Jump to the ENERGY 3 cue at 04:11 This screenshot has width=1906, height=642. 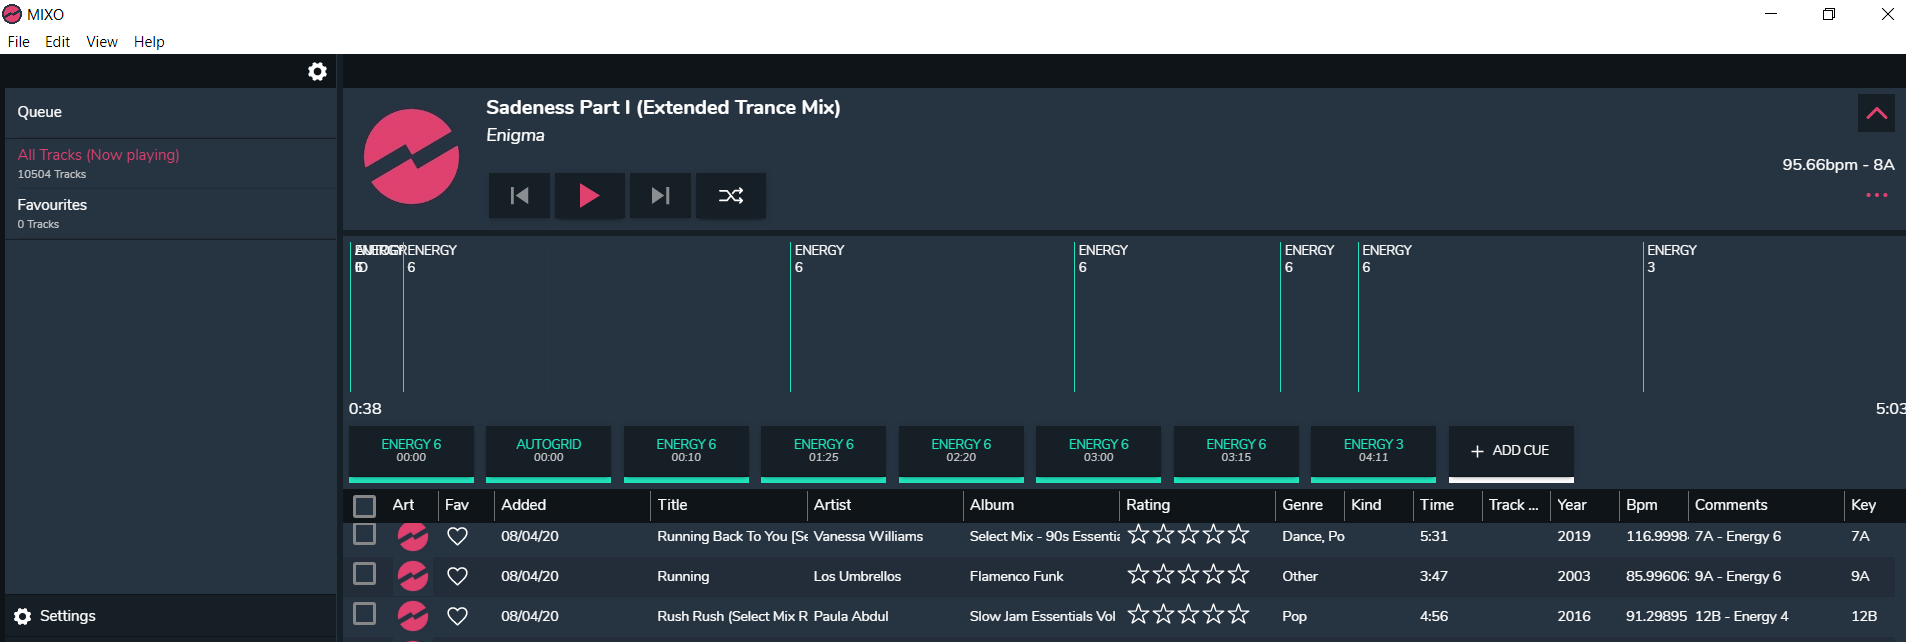point(1373,451)
